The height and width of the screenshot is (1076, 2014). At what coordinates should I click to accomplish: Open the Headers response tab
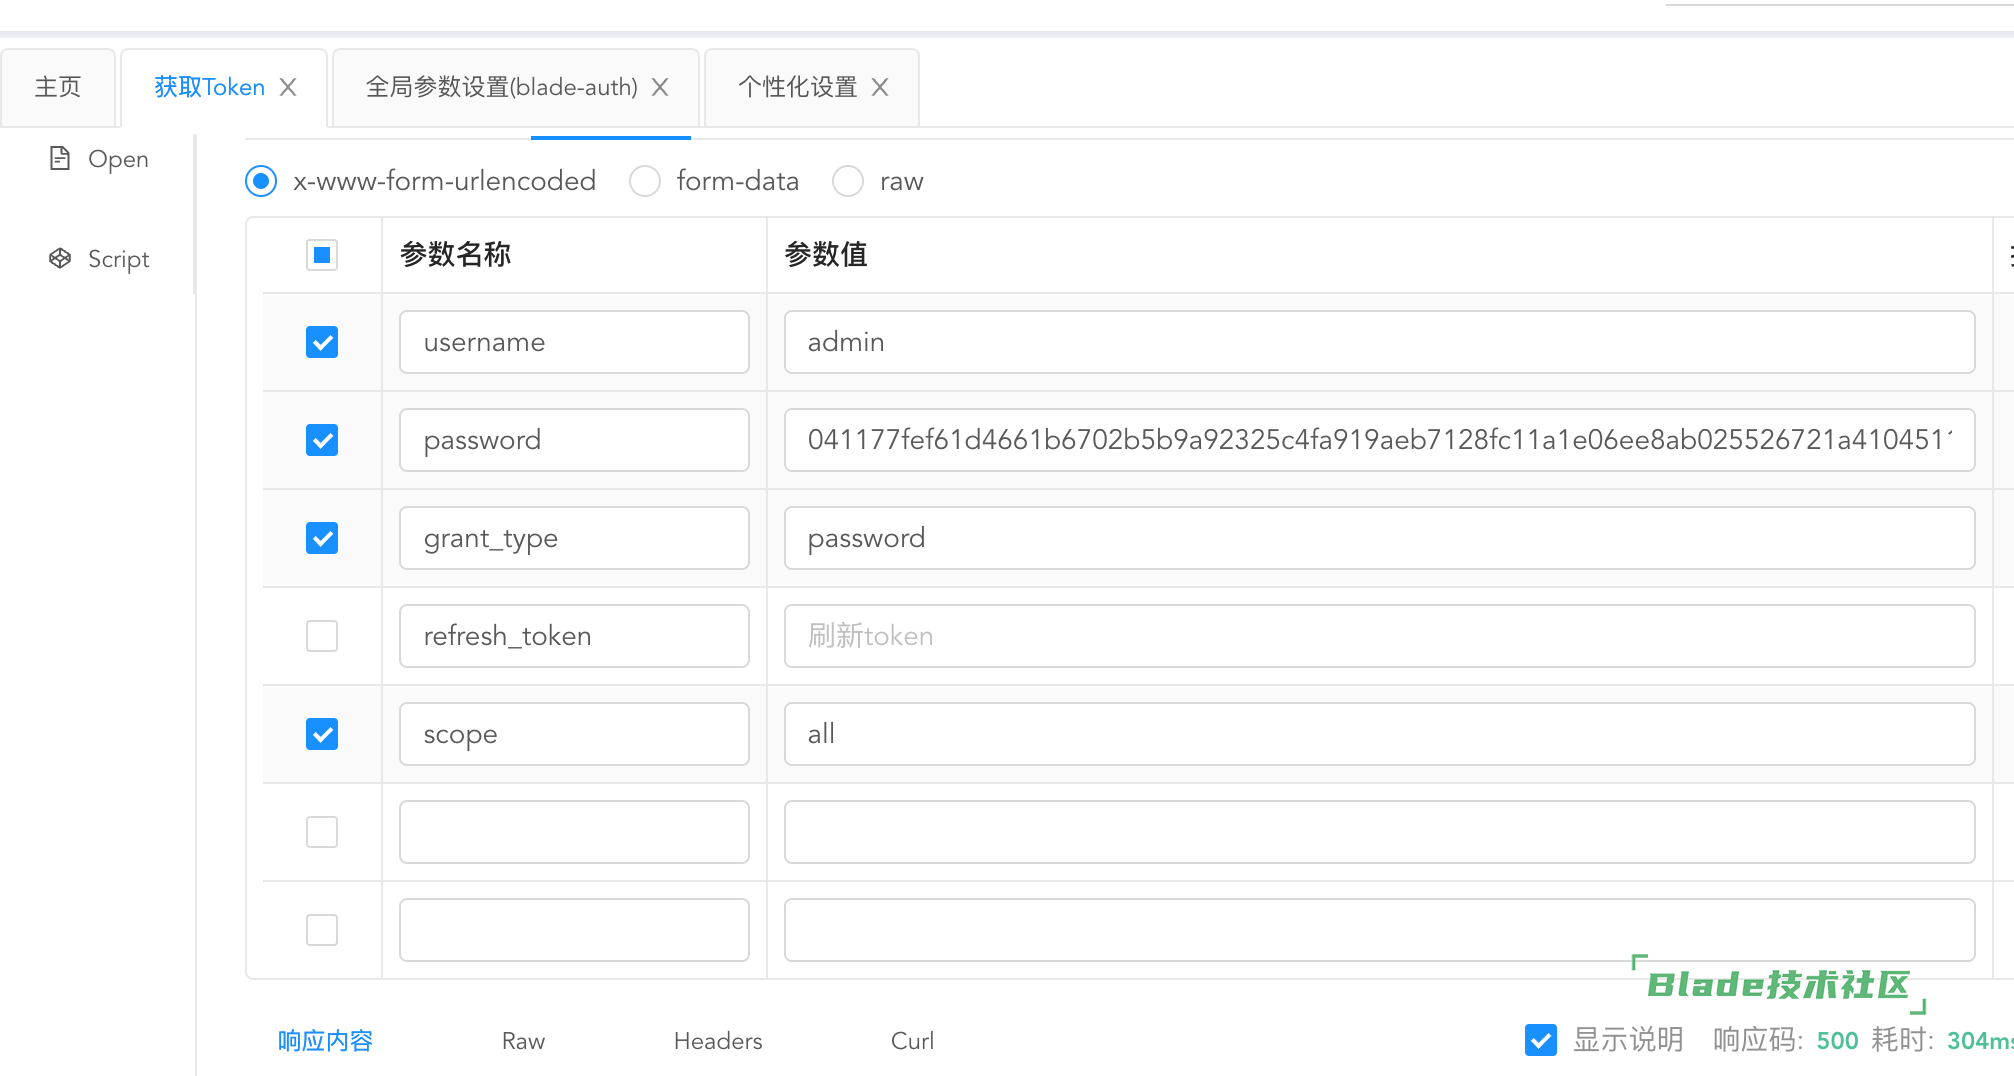(x=718, y=1041)
